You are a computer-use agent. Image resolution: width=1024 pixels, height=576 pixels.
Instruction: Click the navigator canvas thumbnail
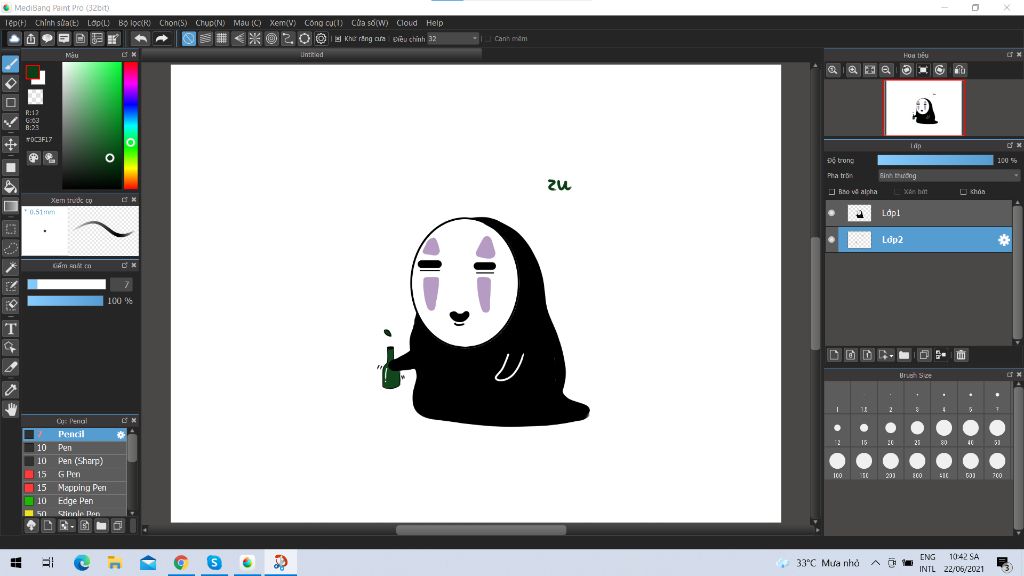point(923,108)
